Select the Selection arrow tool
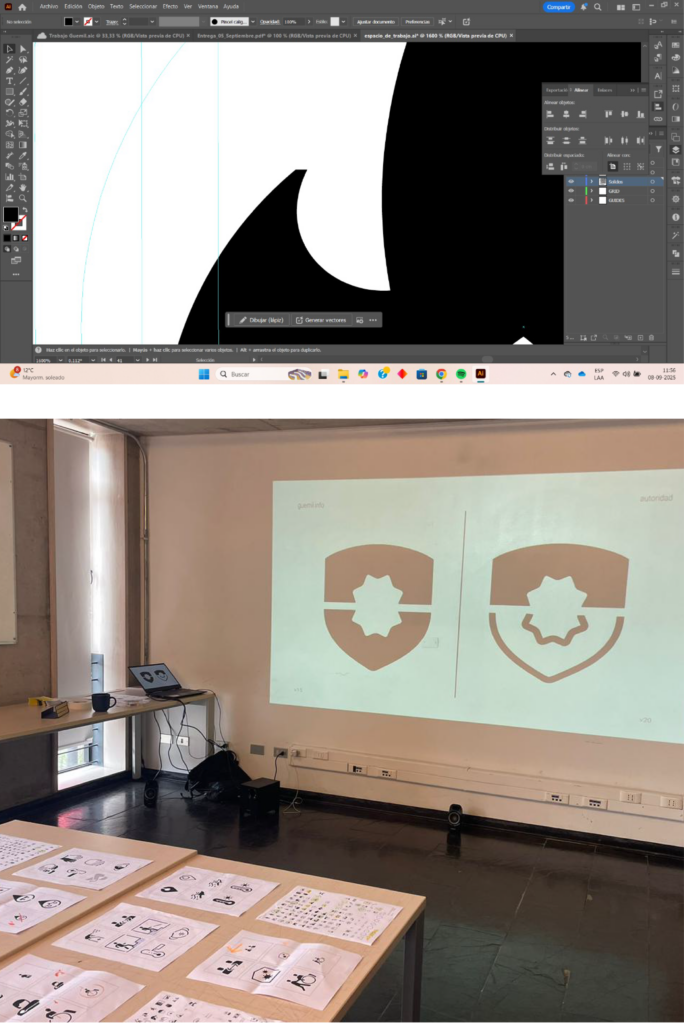 [9, 48]
